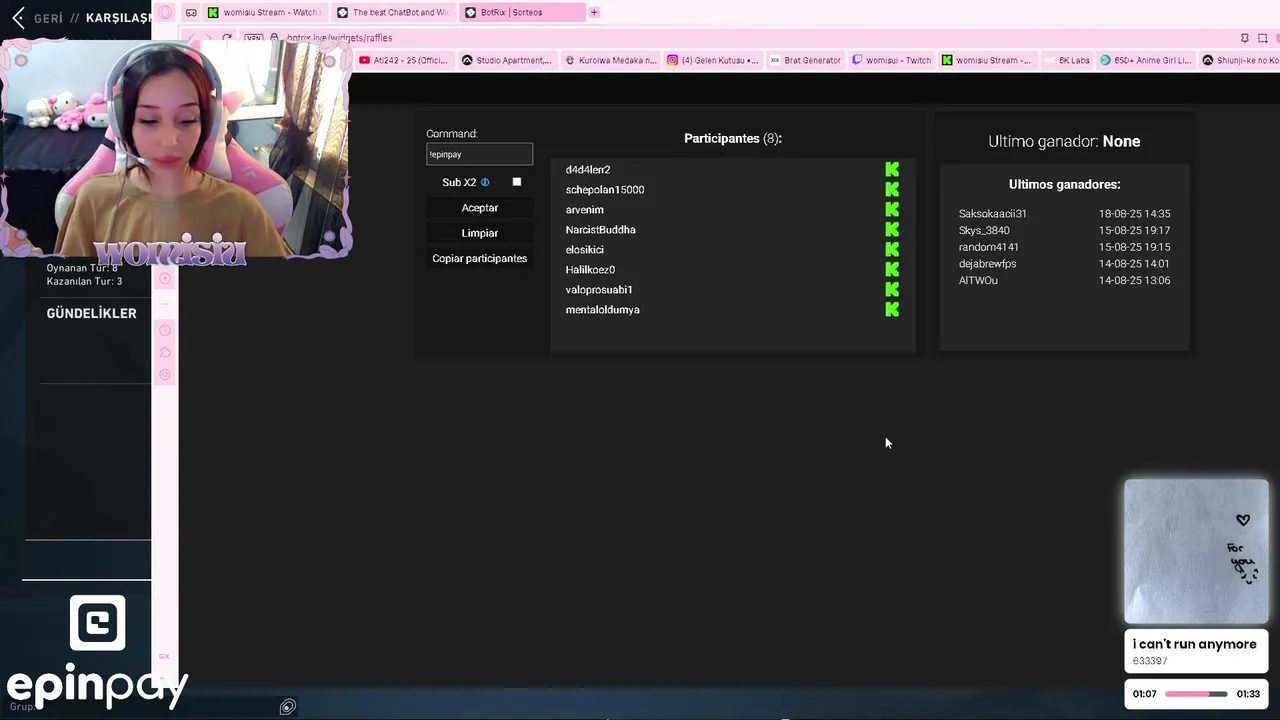Click the Limpiar button
This screenshot has width=1280, height=720.
click(x=480, y=233)
